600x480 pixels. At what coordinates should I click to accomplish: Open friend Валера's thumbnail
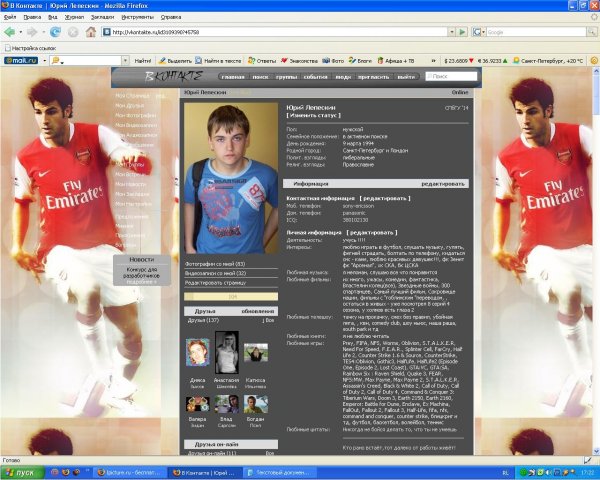(197, 404)
